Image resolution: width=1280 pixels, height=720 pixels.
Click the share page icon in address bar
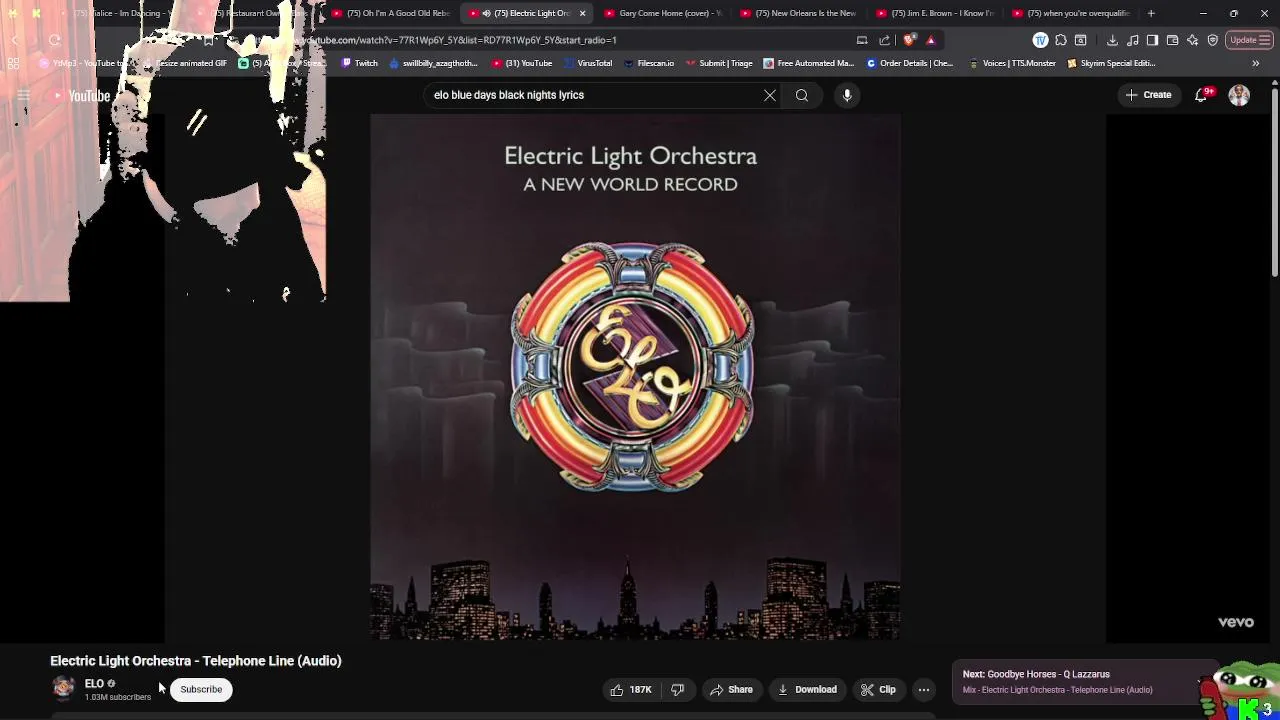(884, 40)
